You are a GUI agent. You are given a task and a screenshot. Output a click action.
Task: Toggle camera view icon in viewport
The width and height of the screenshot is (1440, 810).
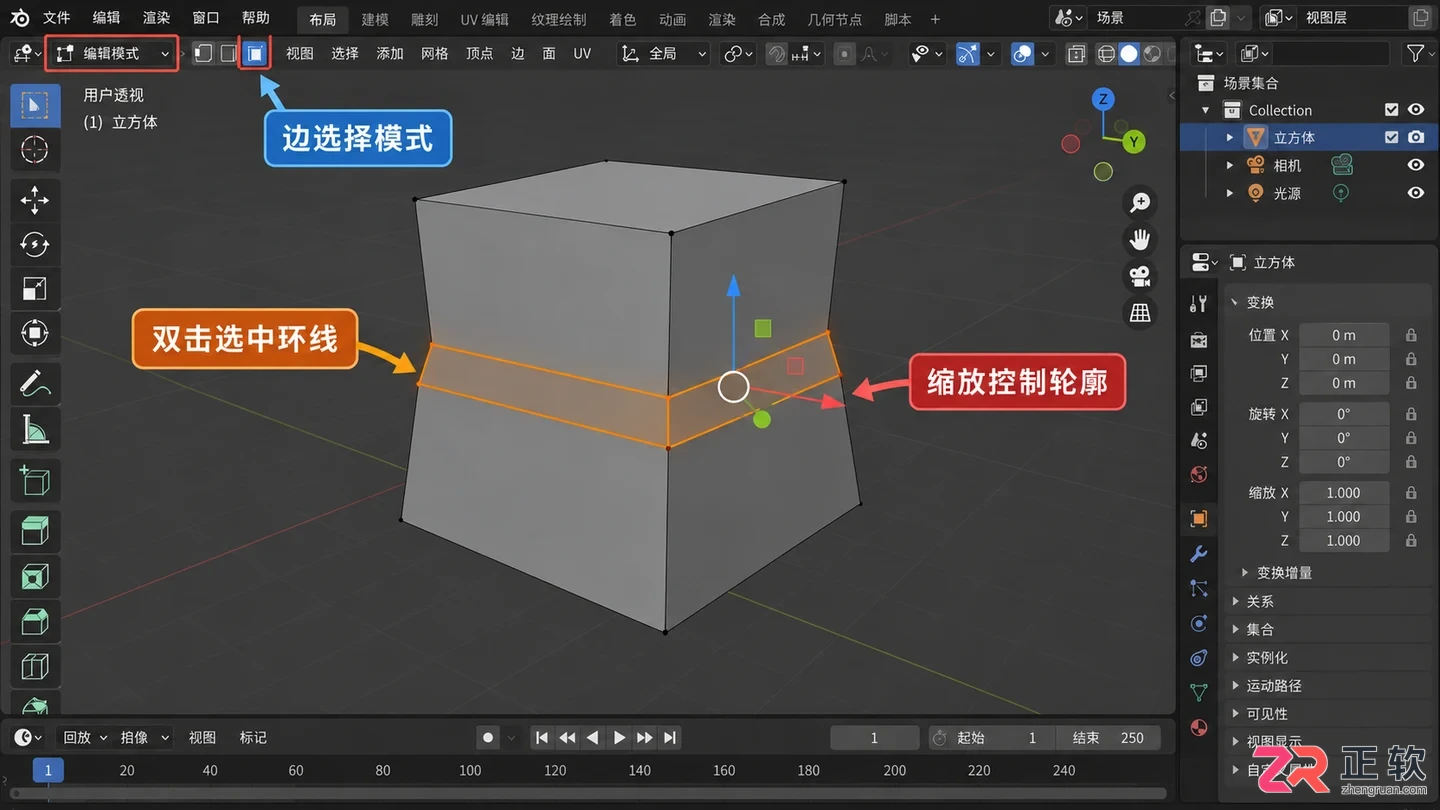(x=1139, y=277)
